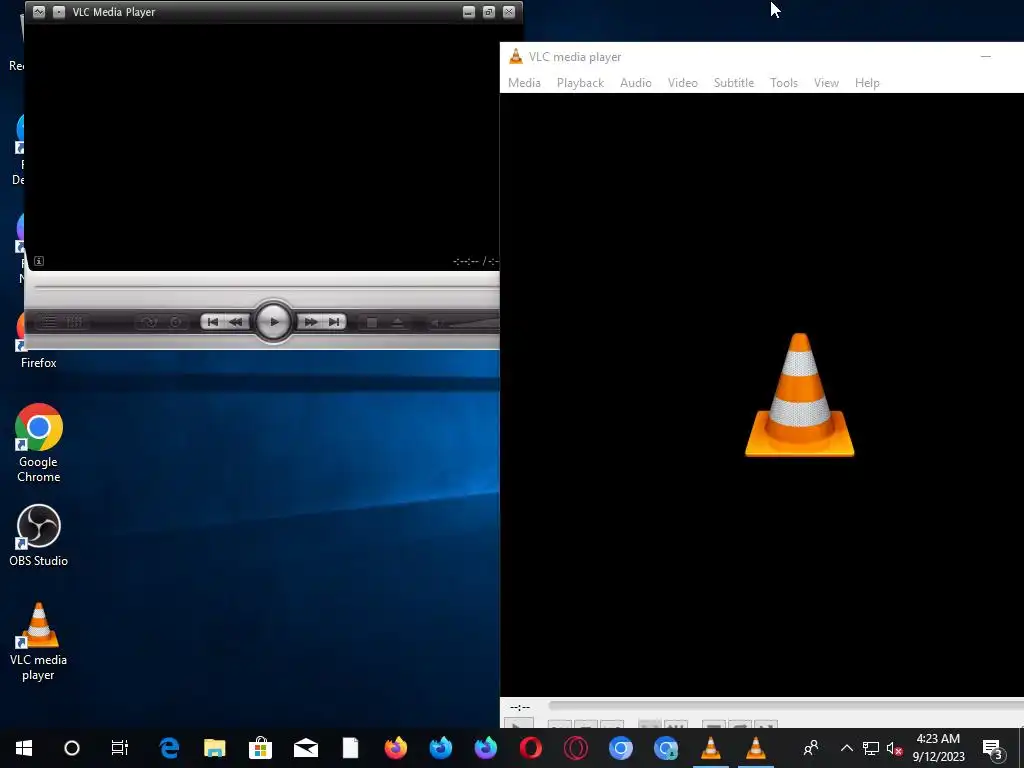The height and width of the screenshot is (768, 1024).
Task: Open Firefox desktop shortcut
Action: (39, 340)
